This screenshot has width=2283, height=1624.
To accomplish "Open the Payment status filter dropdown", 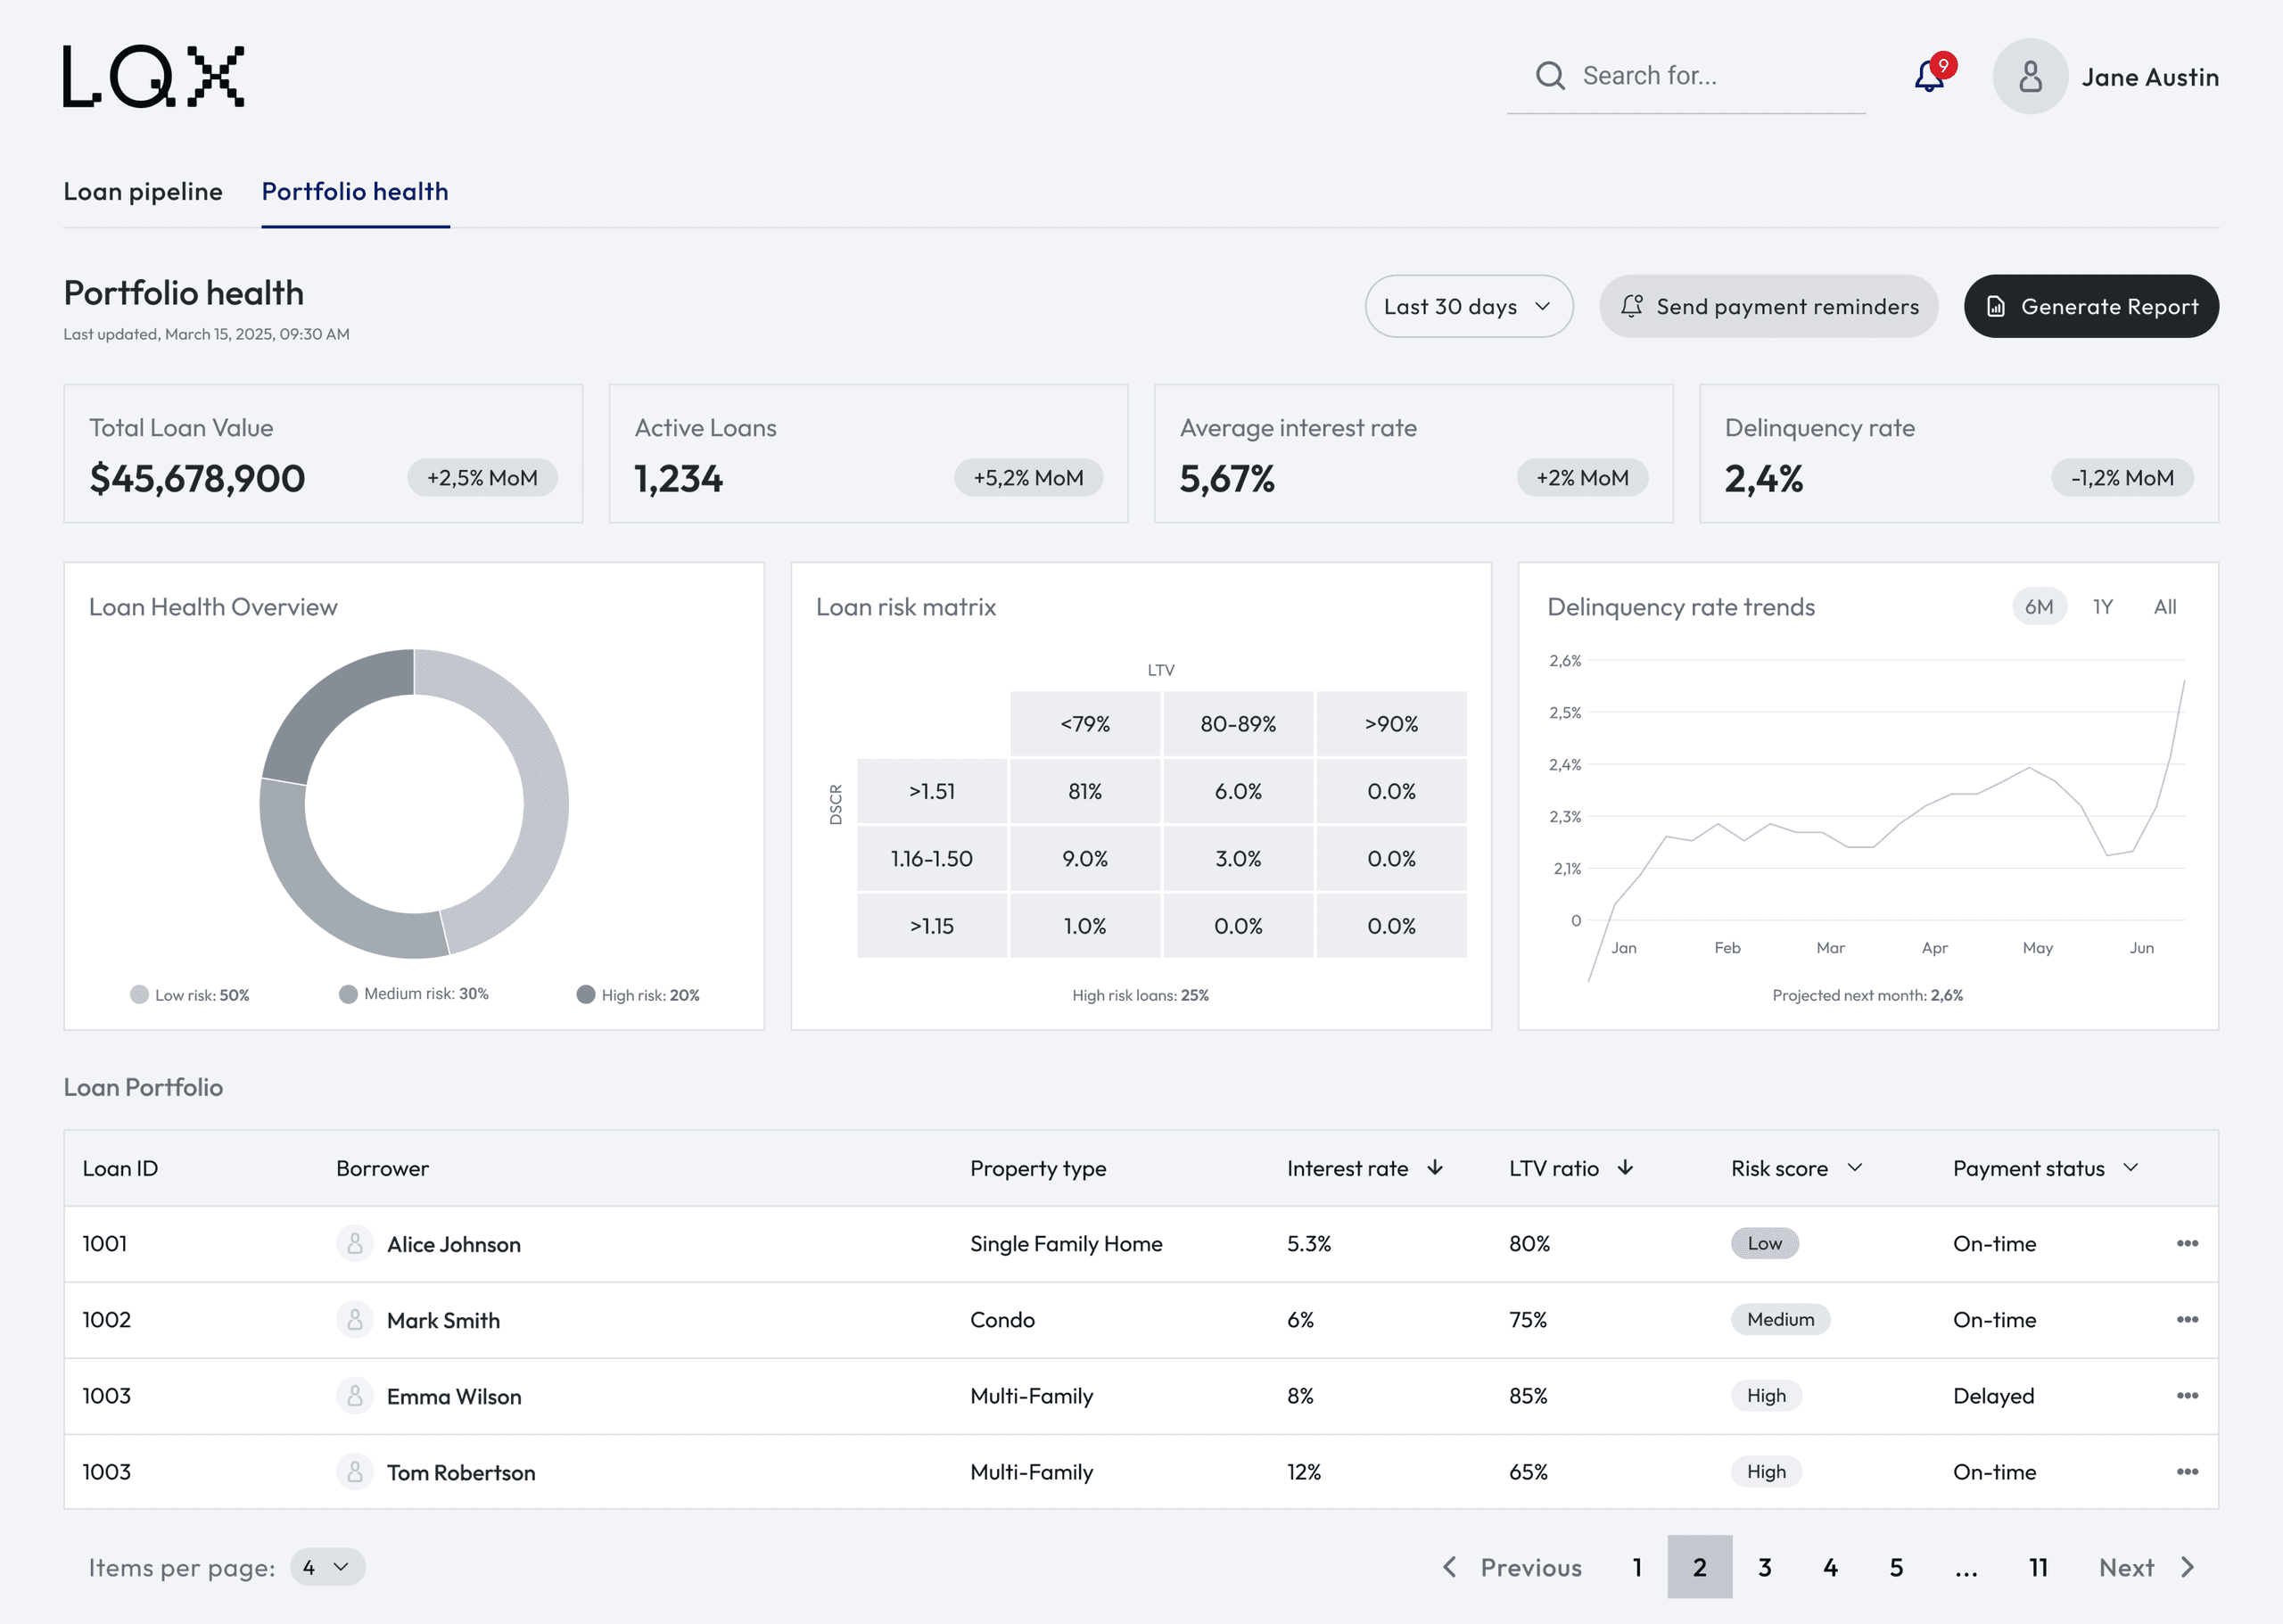I will tap(2130, 1167).
